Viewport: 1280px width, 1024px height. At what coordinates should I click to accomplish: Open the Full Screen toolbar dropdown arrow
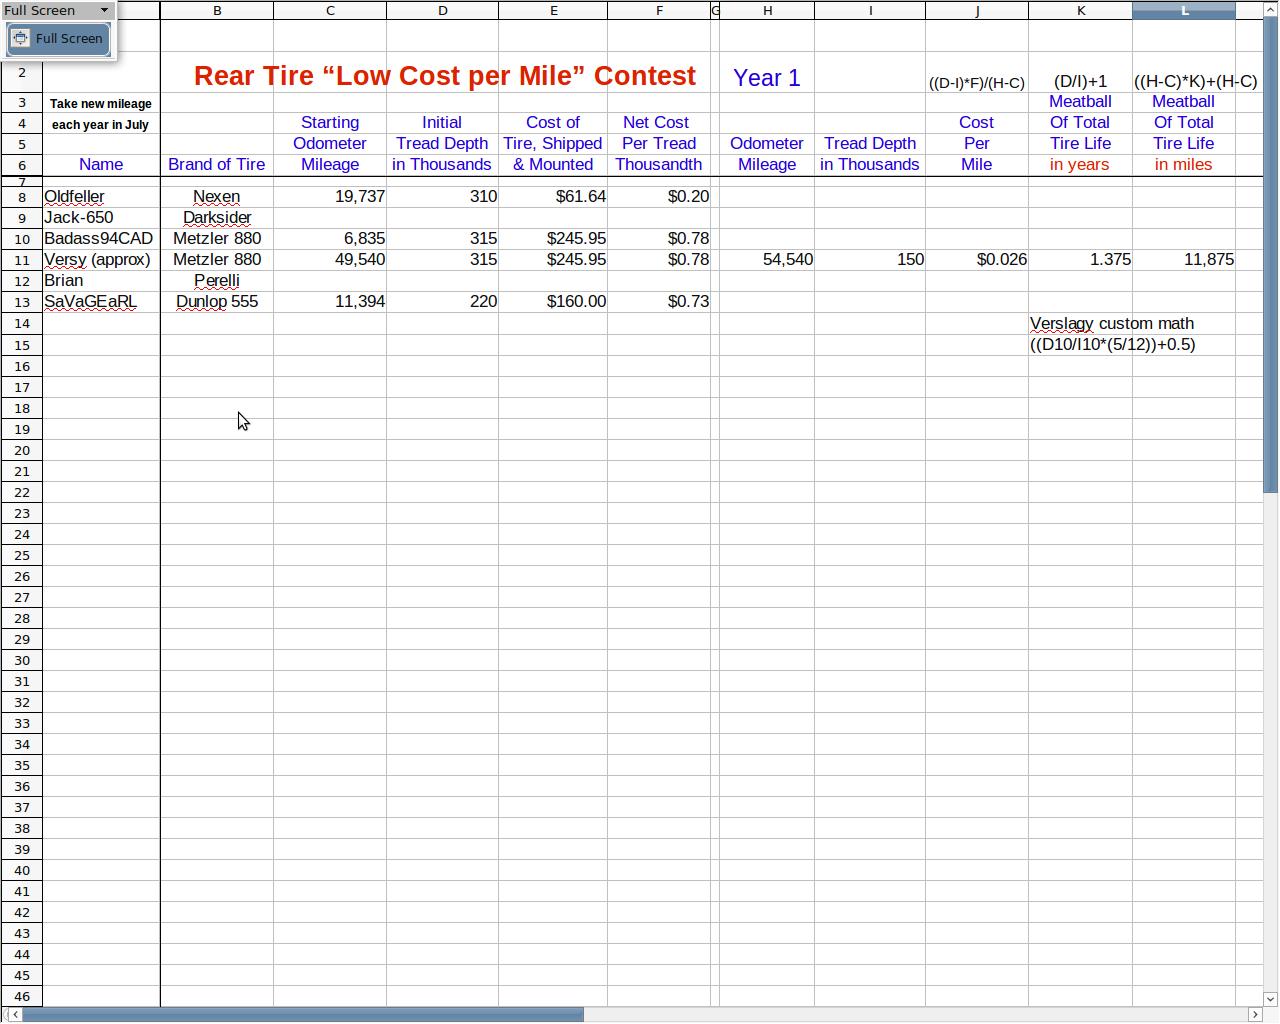(104, 10)
